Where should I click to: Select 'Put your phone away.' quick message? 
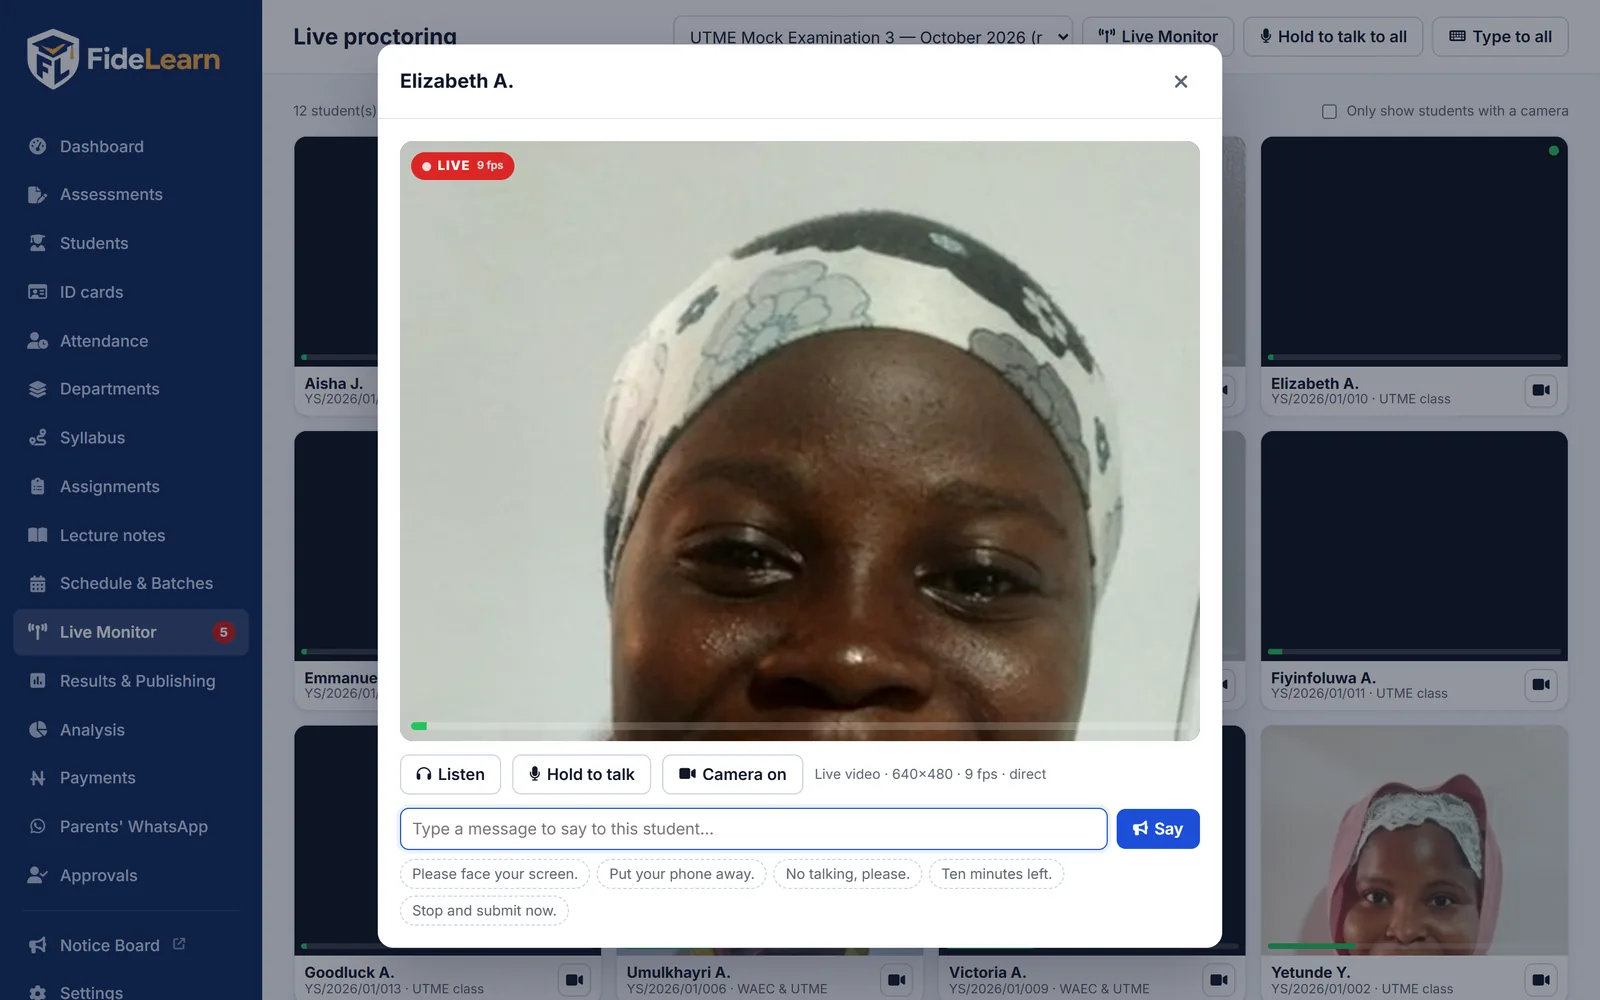click(682, 874)
